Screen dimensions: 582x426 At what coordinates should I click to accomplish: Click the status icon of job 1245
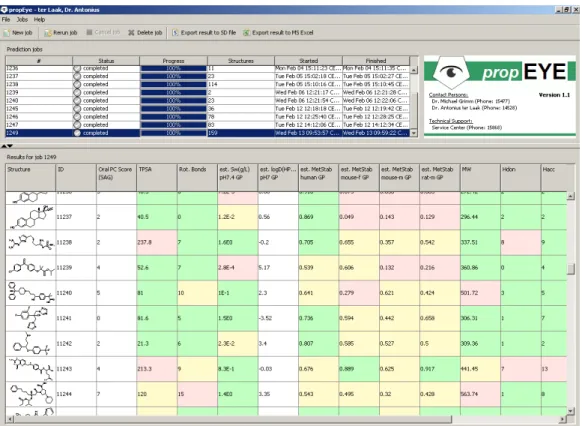pyautogui.click(x=77, y=109)
